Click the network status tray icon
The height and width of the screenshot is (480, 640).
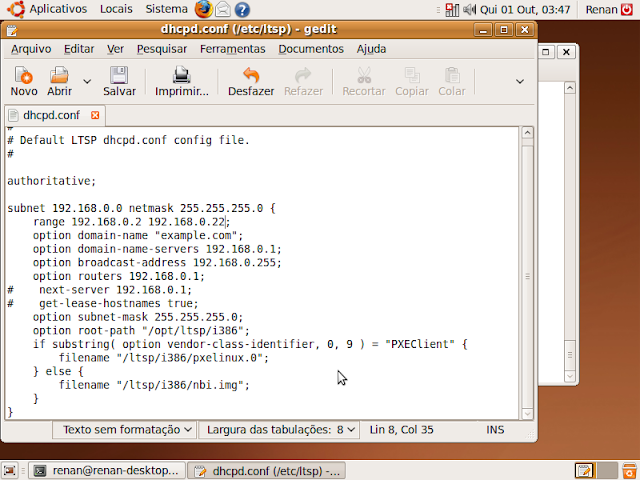point(452,9)
